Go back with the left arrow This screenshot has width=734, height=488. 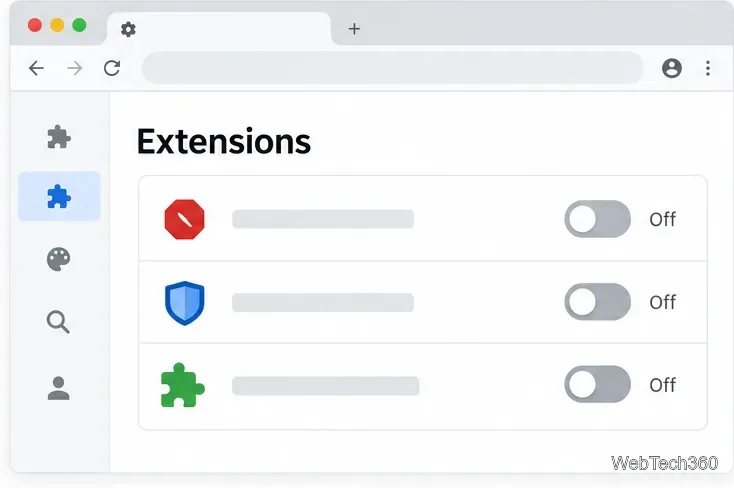[x=37, y=68]
